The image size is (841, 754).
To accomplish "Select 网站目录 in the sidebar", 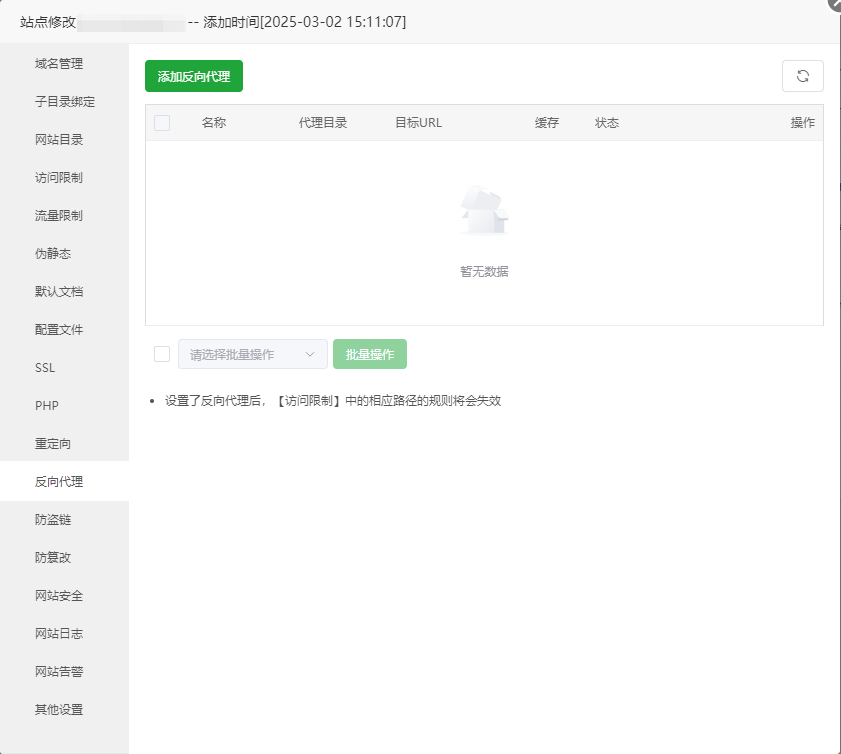I will 58,139.
